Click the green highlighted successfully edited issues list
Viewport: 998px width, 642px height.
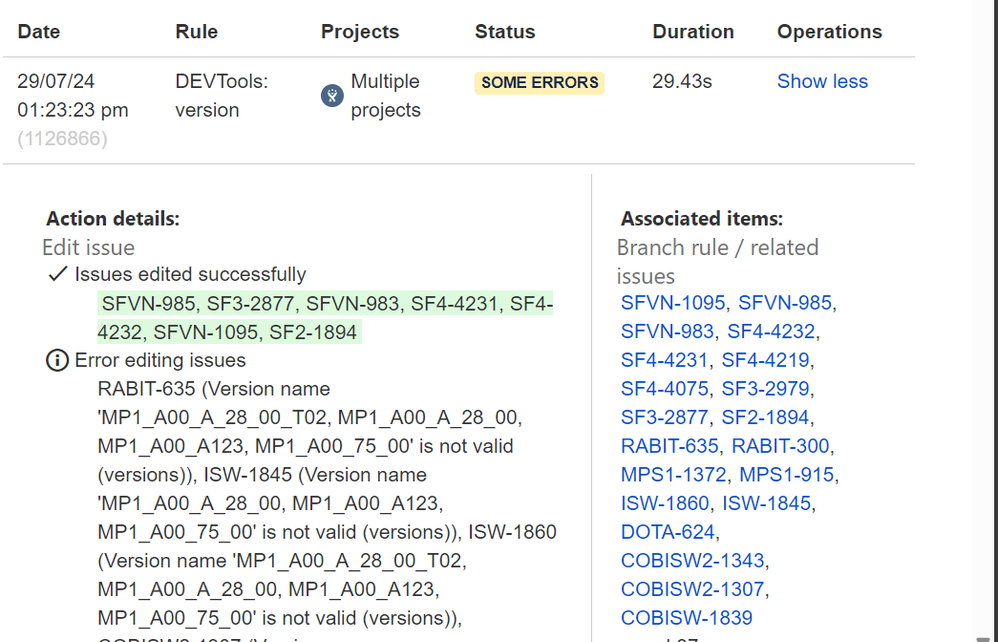coord(325,318)
